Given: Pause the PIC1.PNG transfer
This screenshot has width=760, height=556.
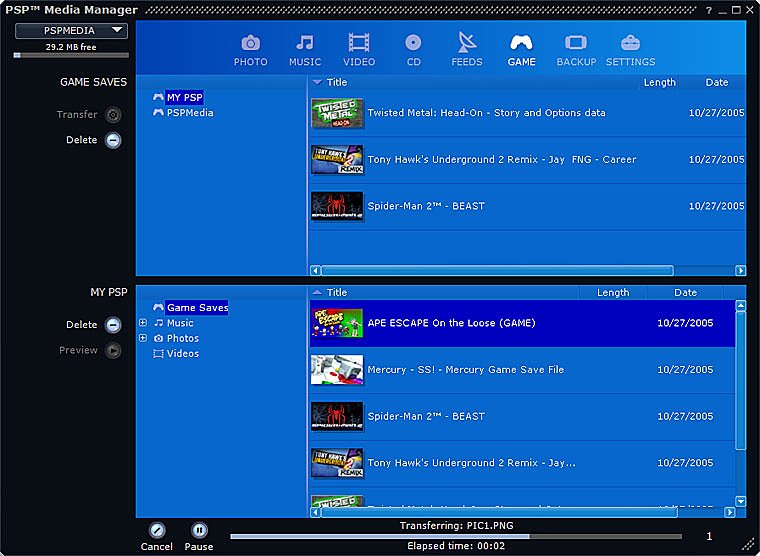Looking at the screenshot, I should click(x=199, y=530).
